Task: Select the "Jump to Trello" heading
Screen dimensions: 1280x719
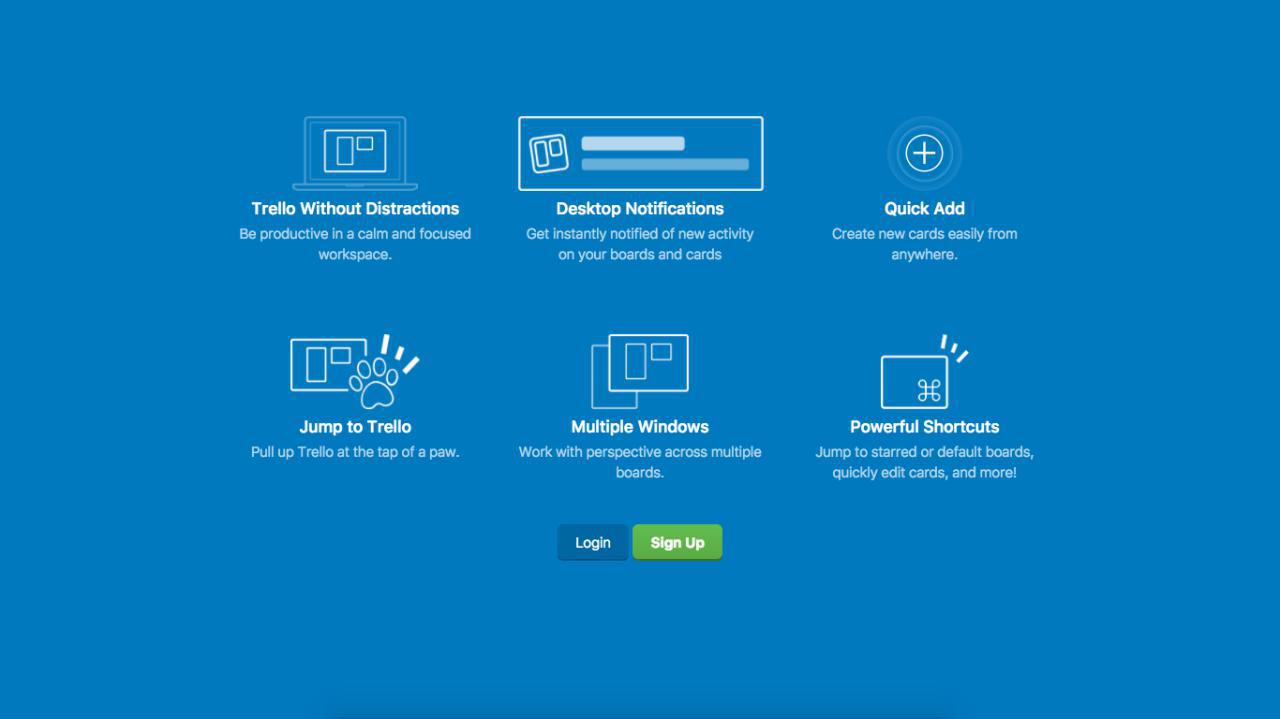Action: (355, 426)
